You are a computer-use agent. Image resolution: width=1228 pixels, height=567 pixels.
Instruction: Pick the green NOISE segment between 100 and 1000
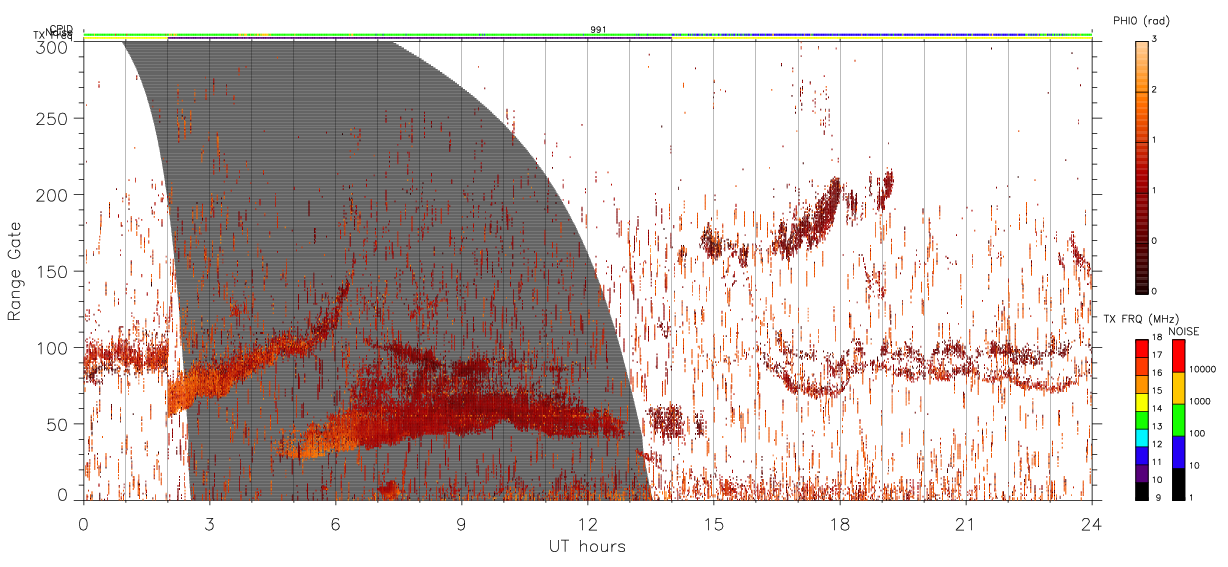(x=1177, y=419)
